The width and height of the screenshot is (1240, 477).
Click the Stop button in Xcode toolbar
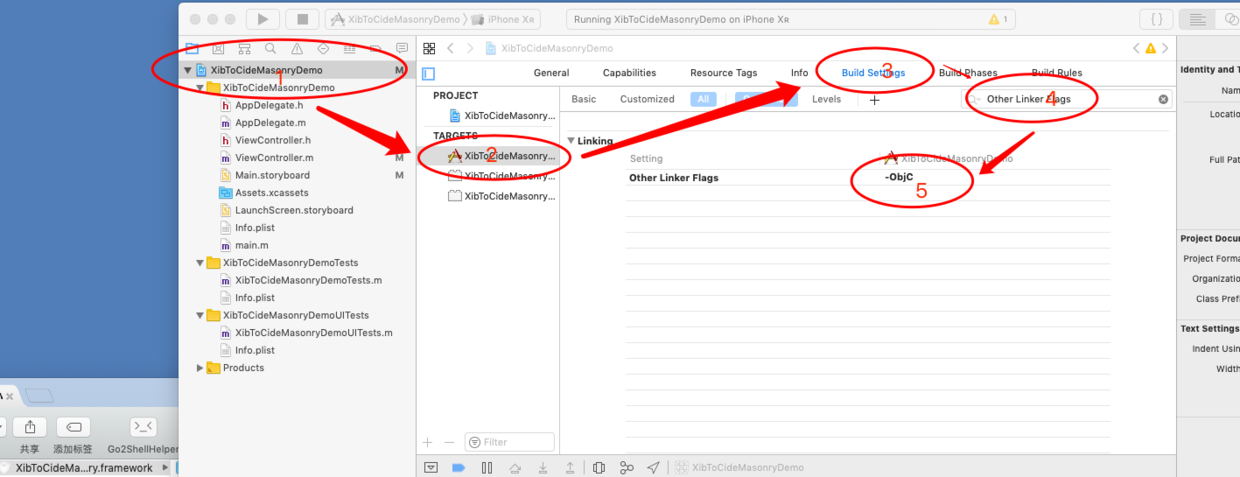coord(302,19)
